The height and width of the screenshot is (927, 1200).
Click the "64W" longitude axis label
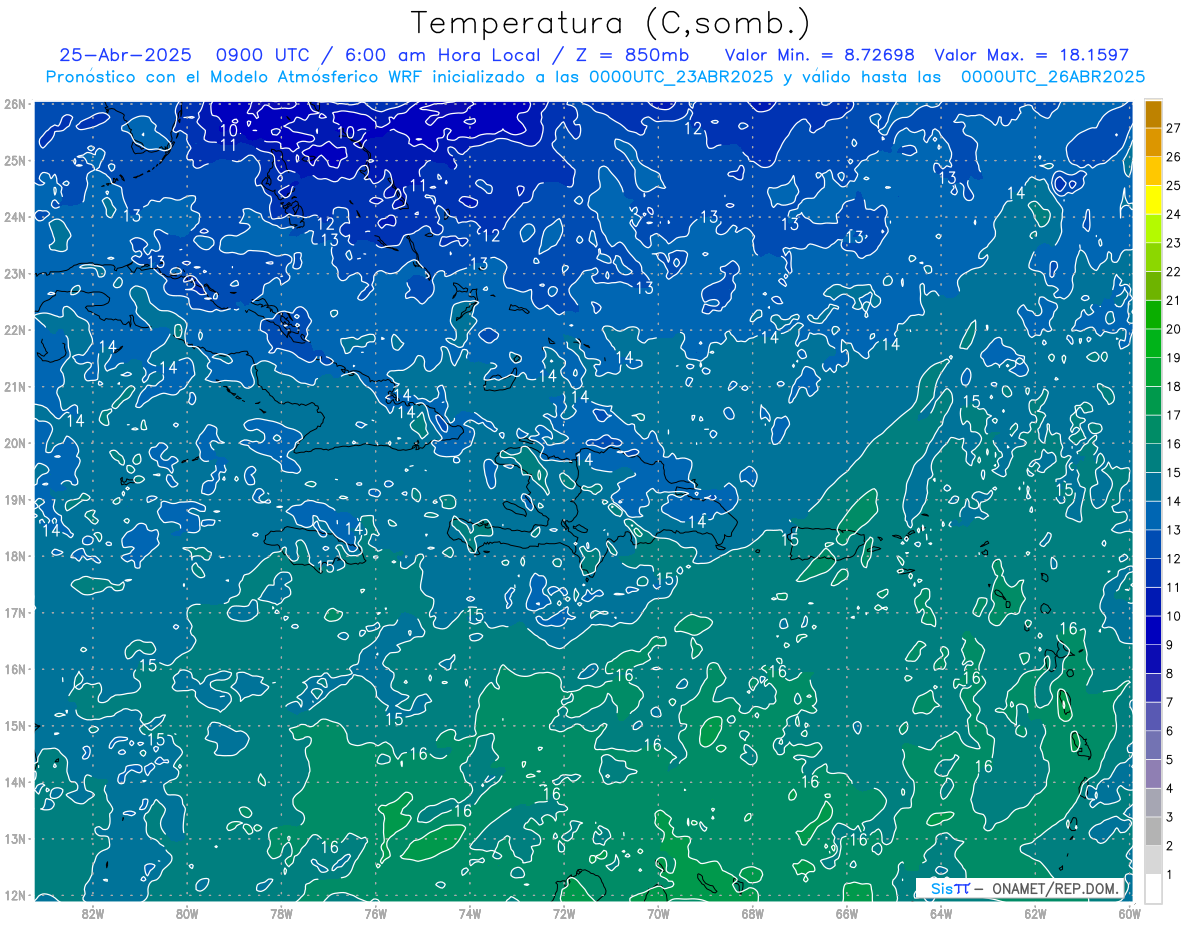[x=940, y=912]
